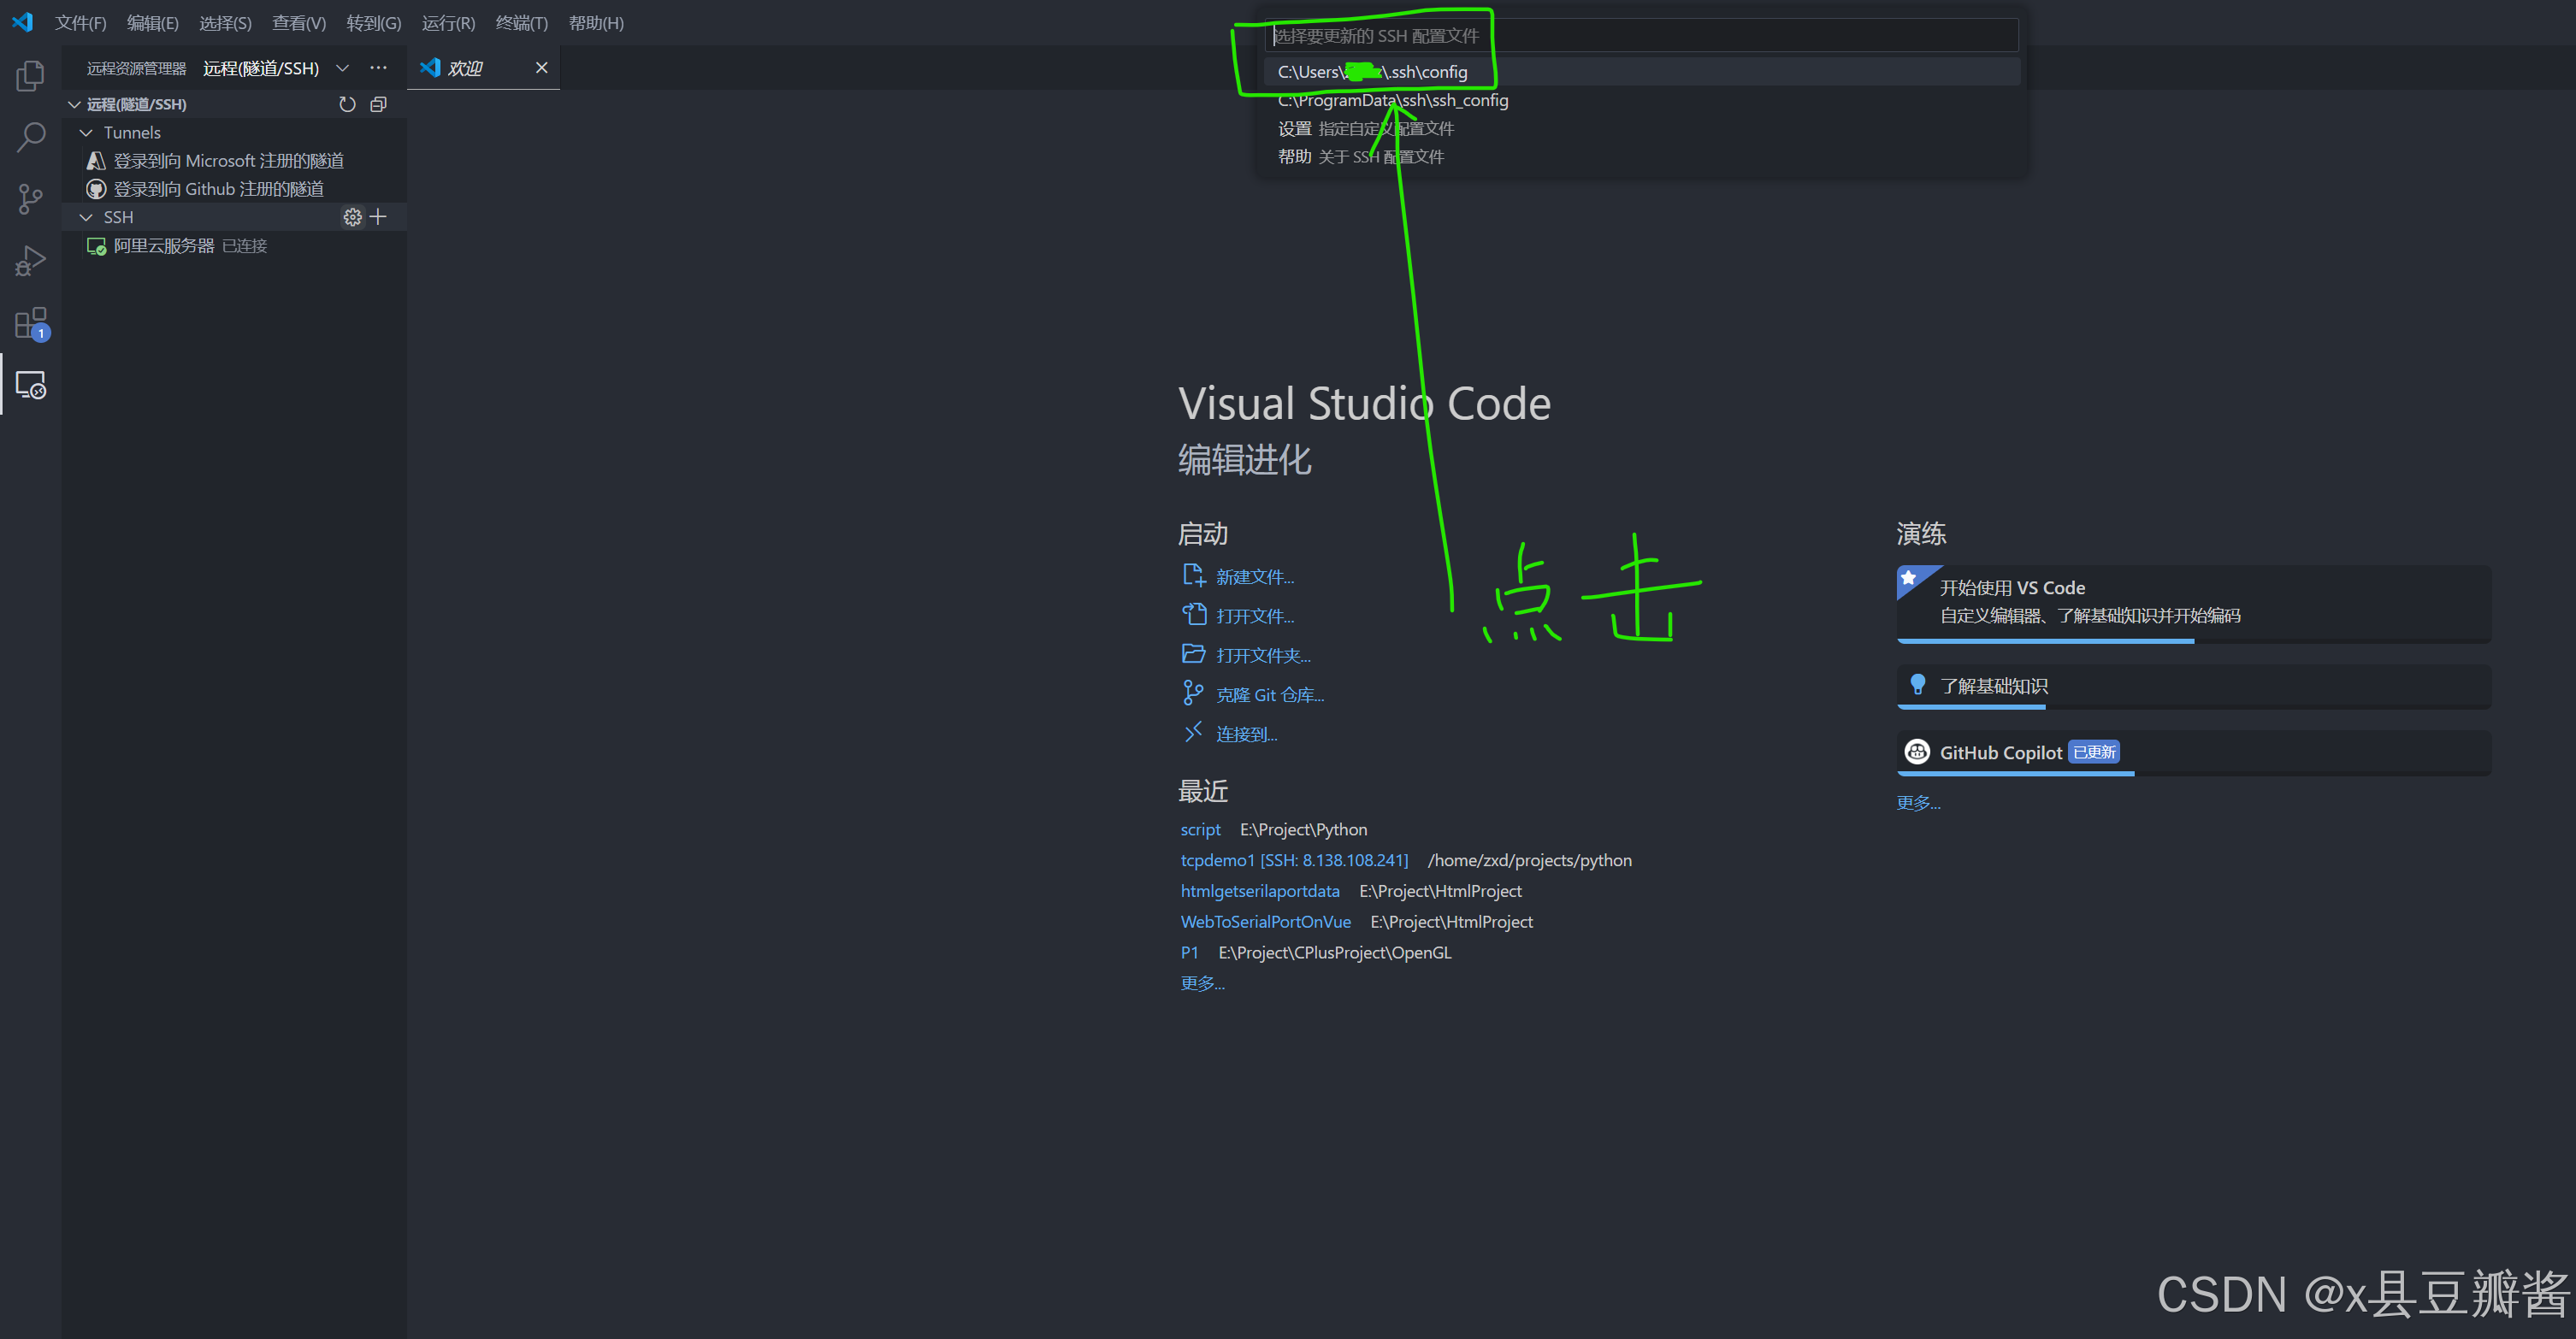Collapse all in remote explorer panel
This screenshot has width=2576, height=1339.
pos(378,104)
